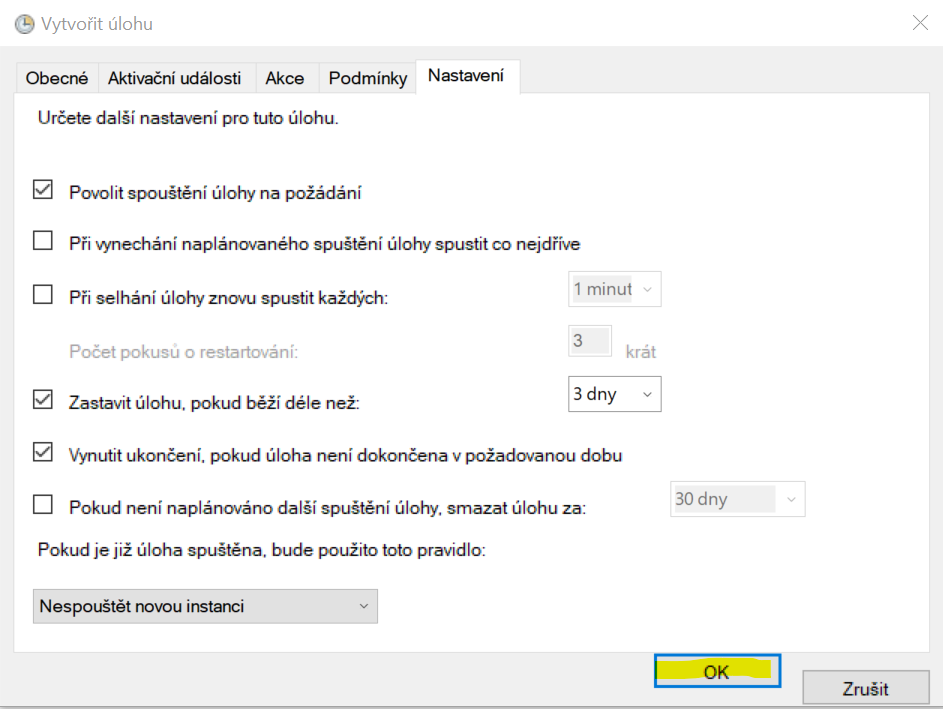Image resolution: width=943 pixels, height=709 pixels.
Task: Click the Nastavení tab
Action: pyautogui.click(x=466, y=76)
